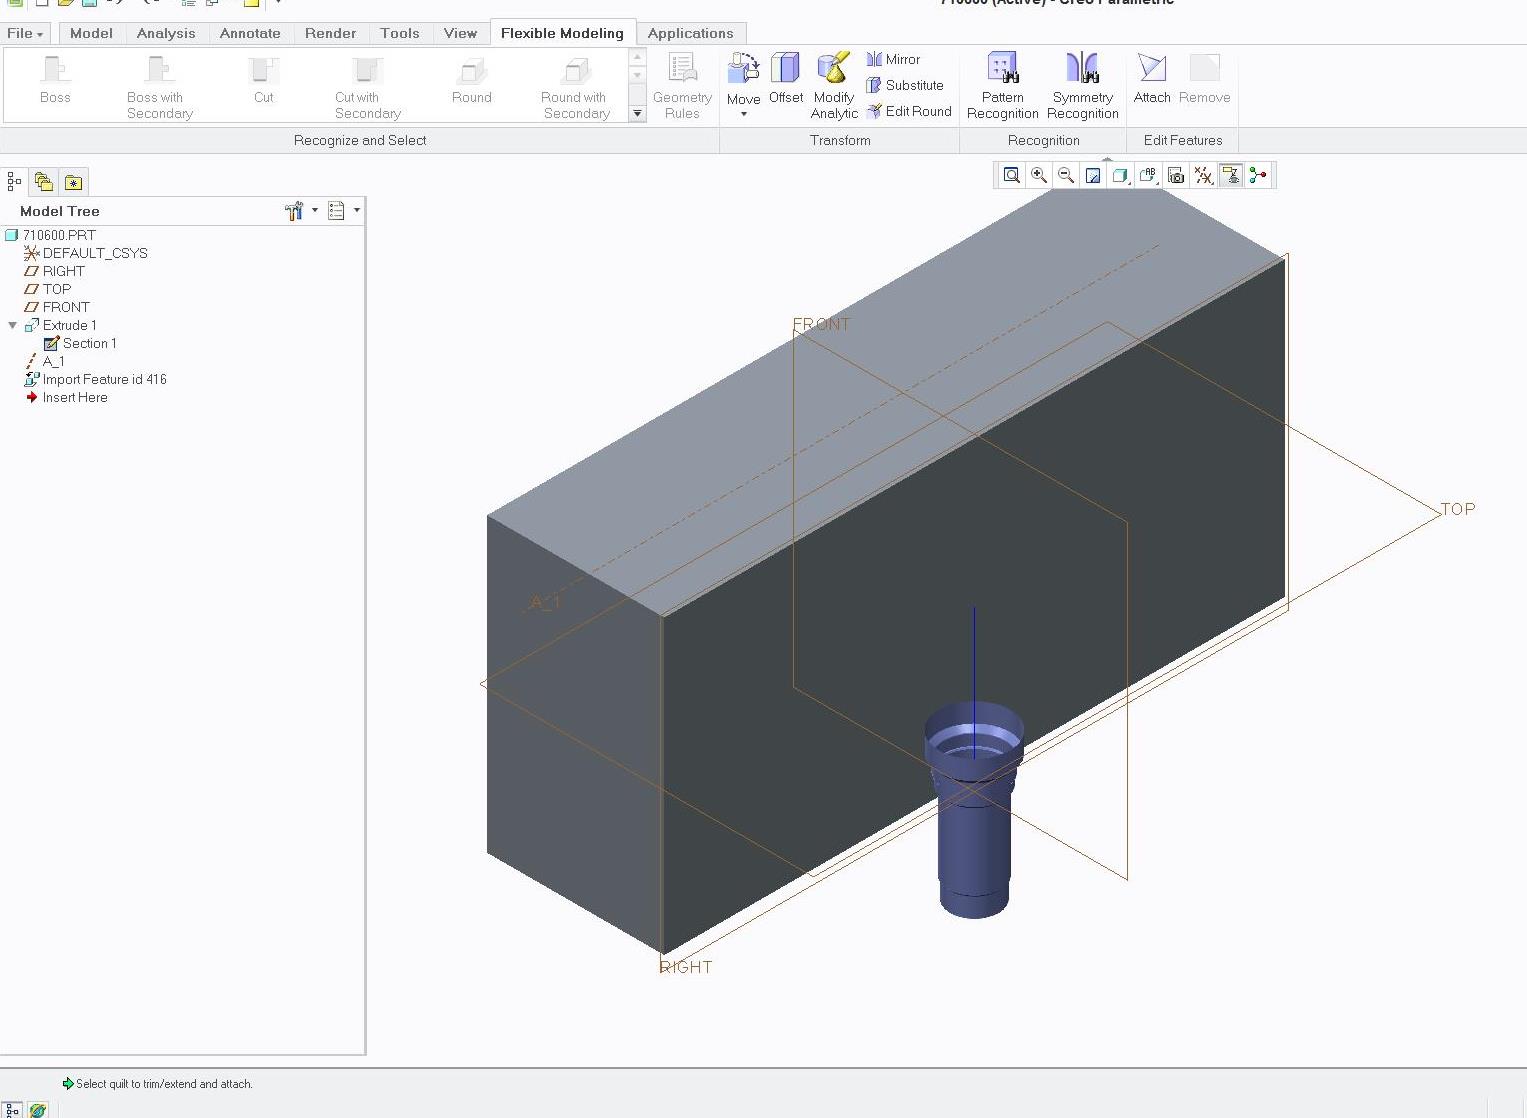Image resolution: width=1527 pixels, height=1118 pixels.
Task: Click the Zoom Out magnifier icon
Action: (1066, 175)
